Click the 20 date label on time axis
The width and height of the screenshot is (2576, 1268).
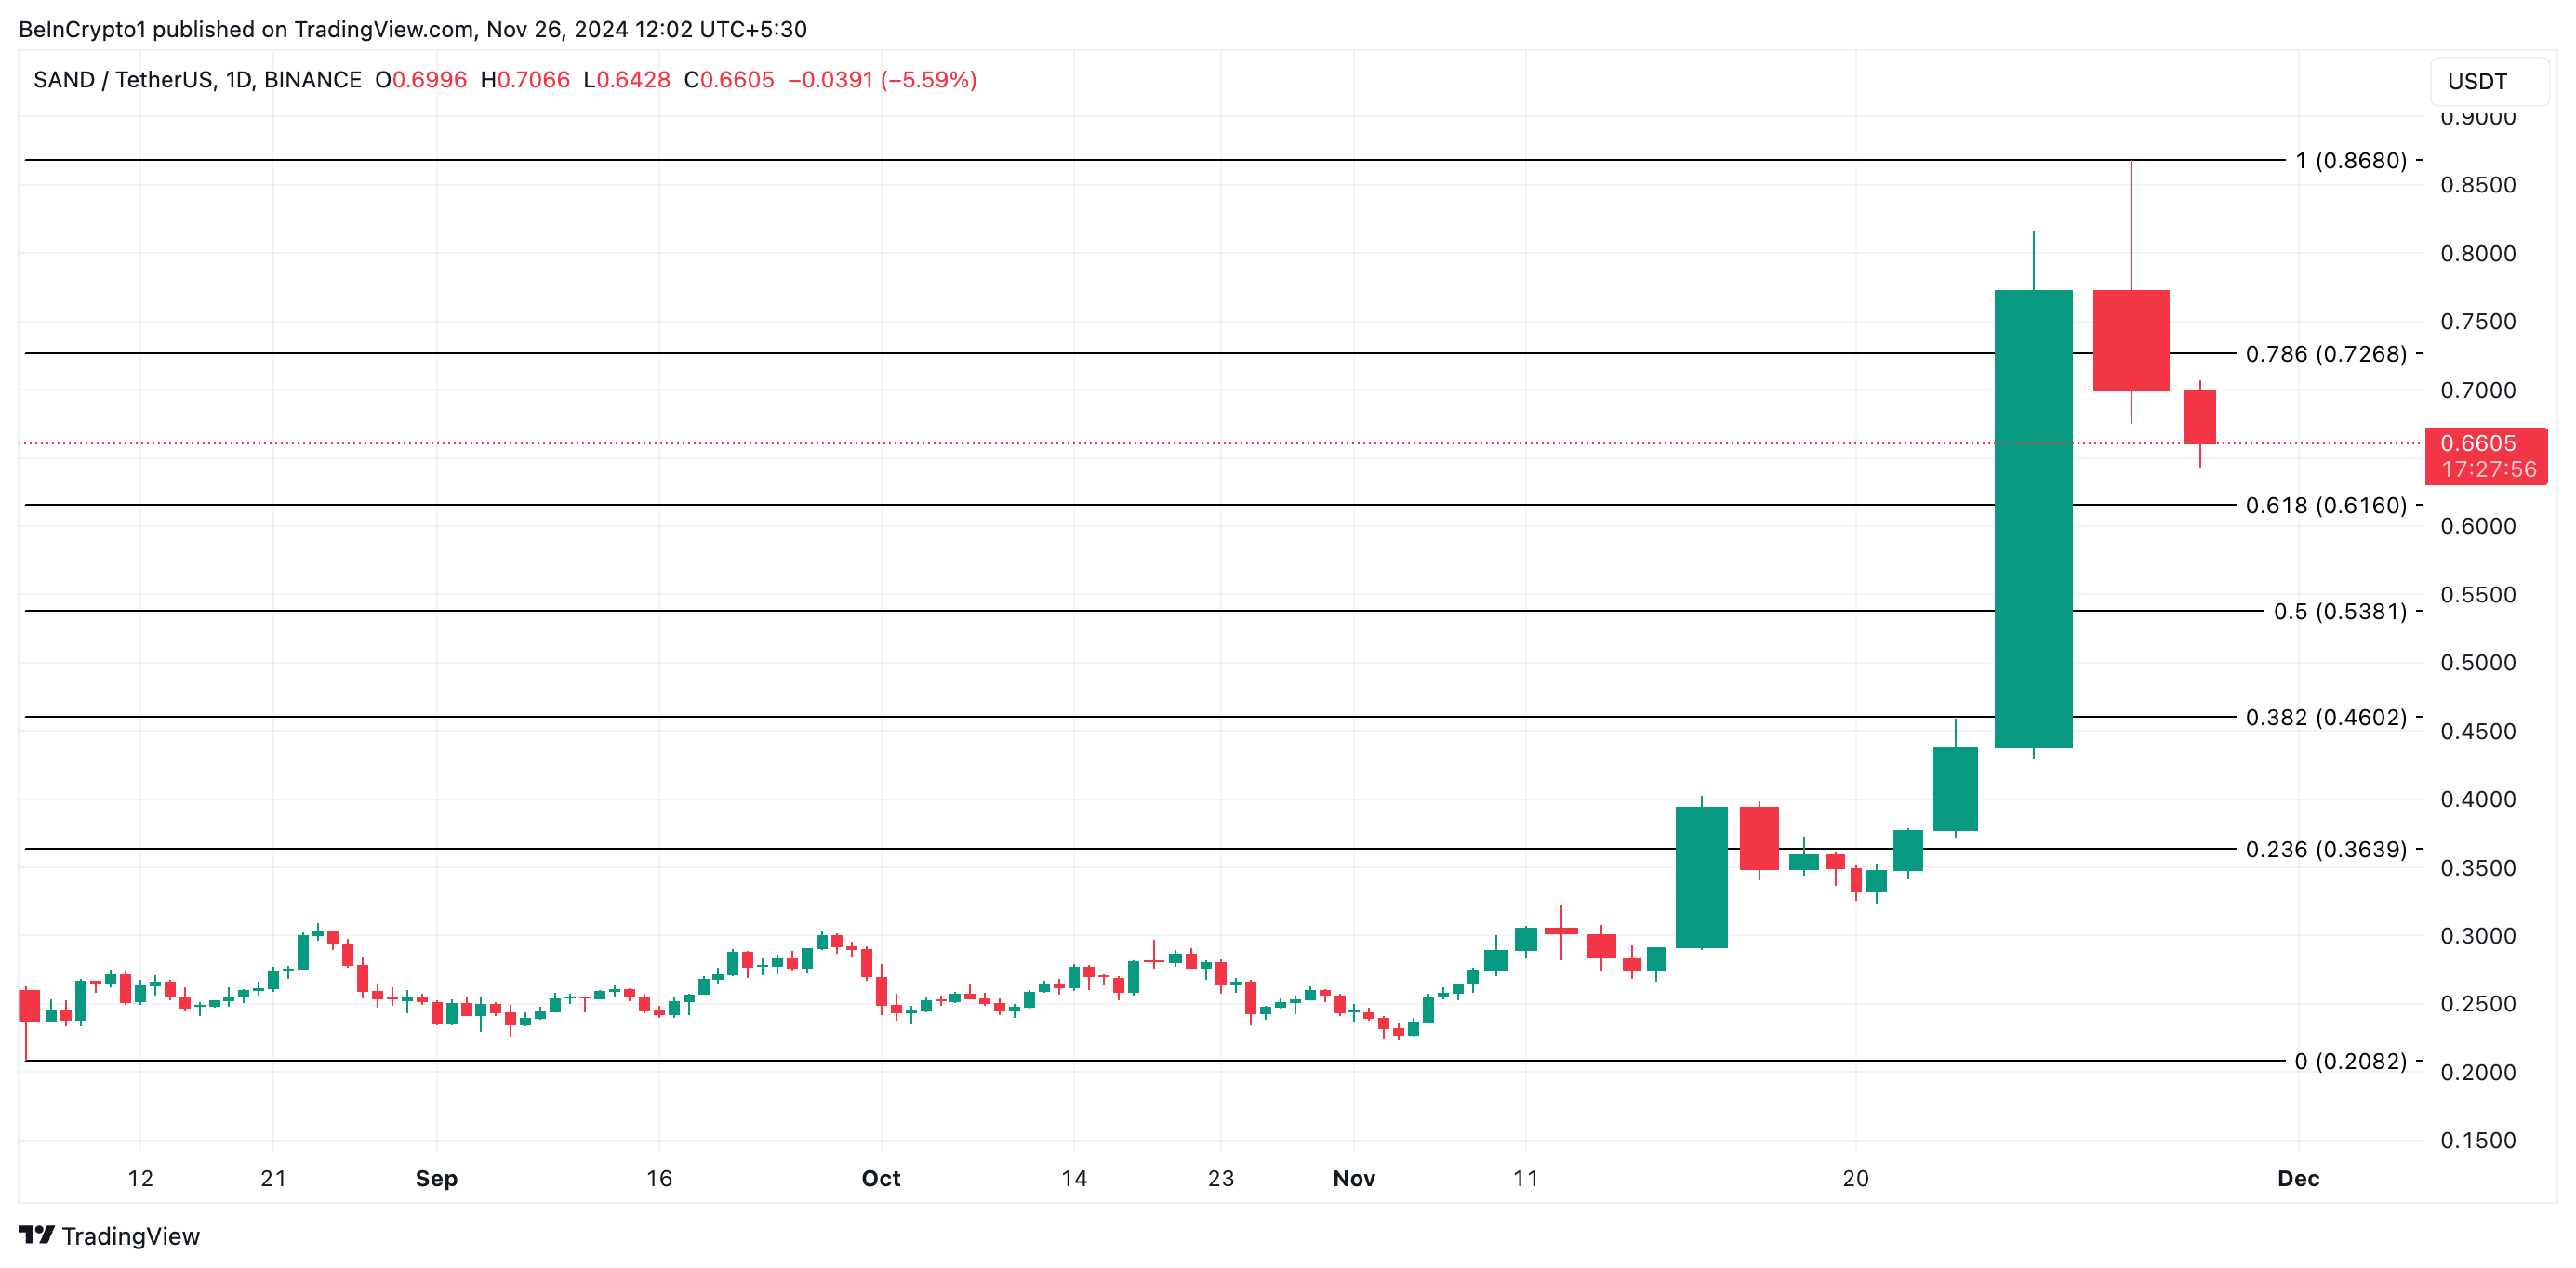pyautogui.click(x=1856, y=1178)
